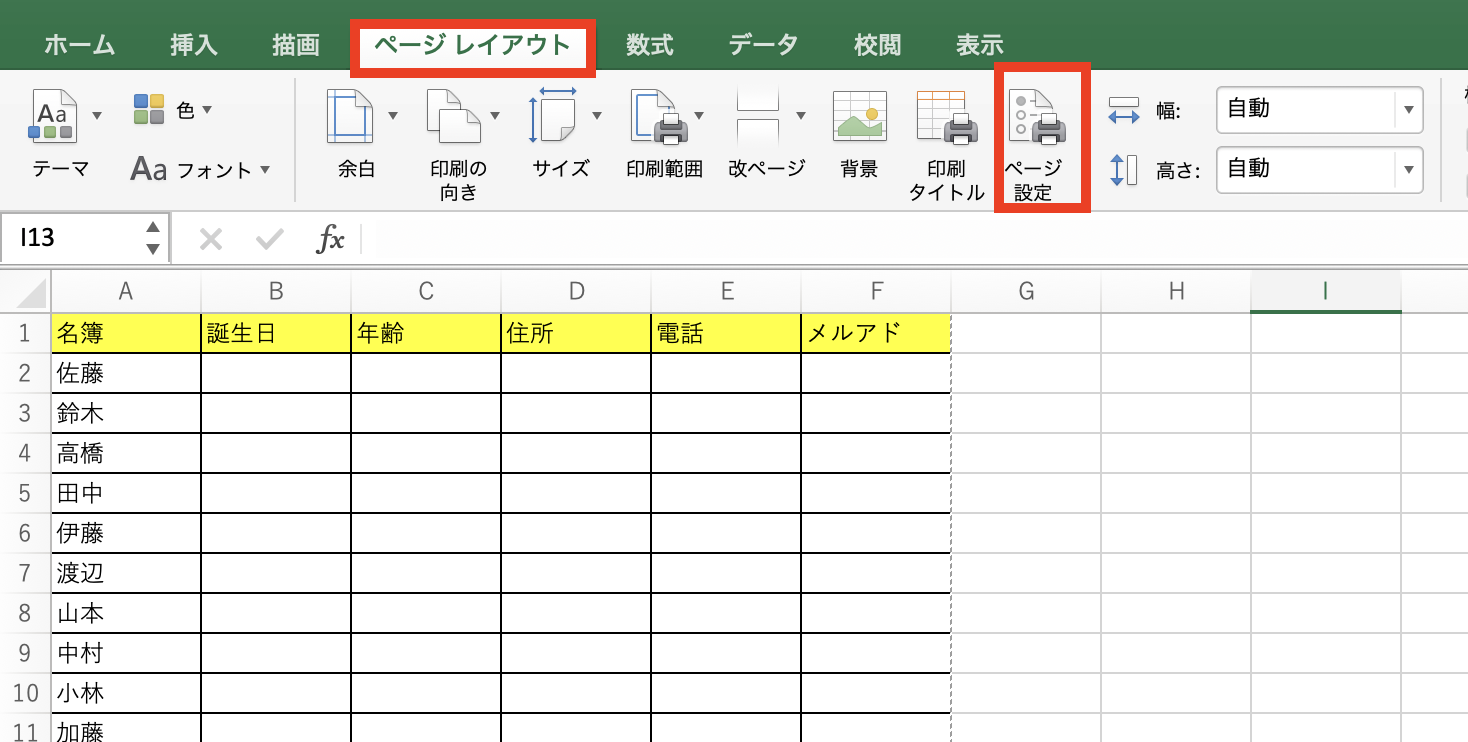Click the name box up stepper arrow
This screenshot has width=1468, height=742.
152,229
